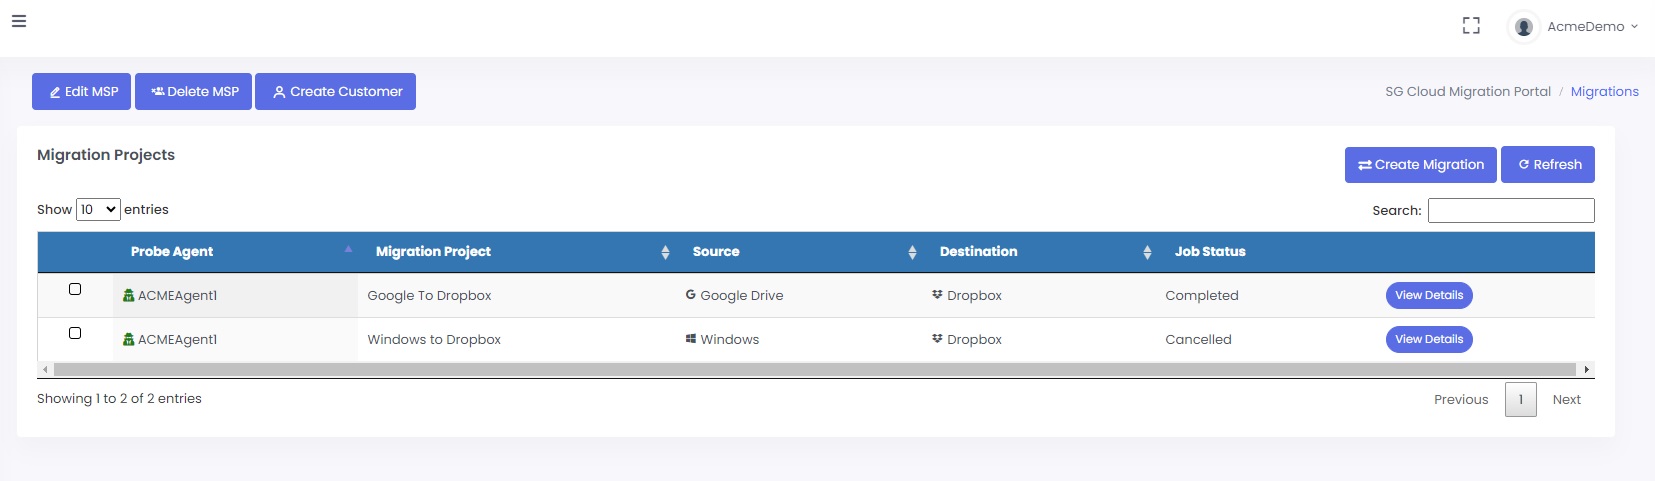Open the Migrations breadcrumb link

(x=1604, y=91)
